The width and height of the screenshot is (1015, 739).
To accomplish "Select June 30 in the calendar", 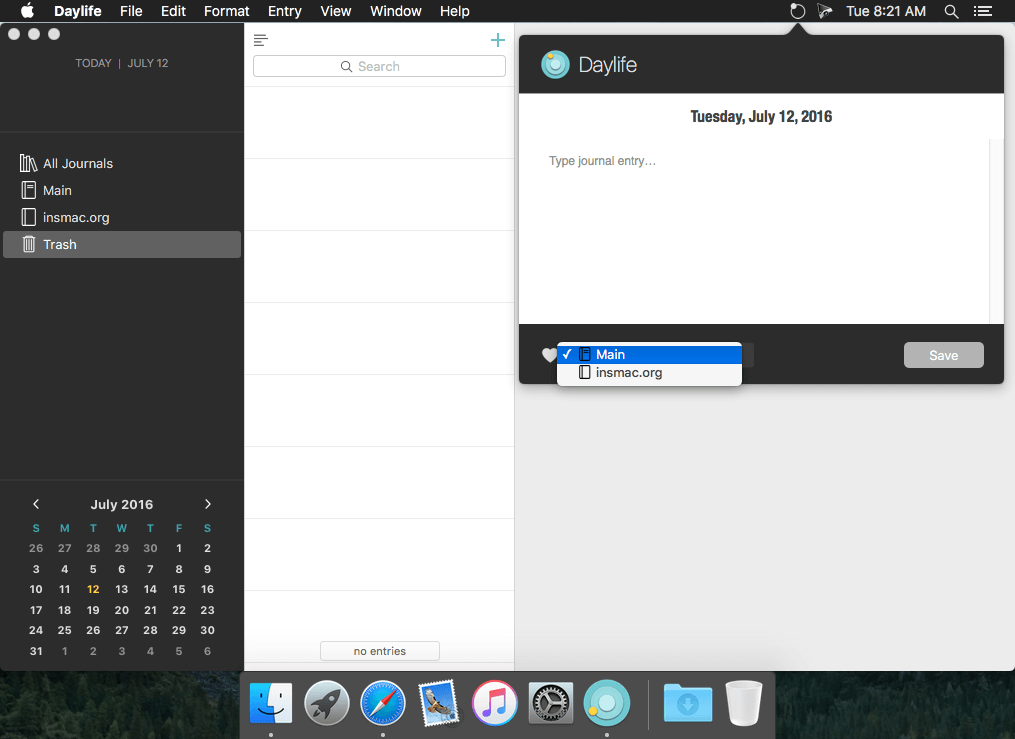I will tap(150, 548).
